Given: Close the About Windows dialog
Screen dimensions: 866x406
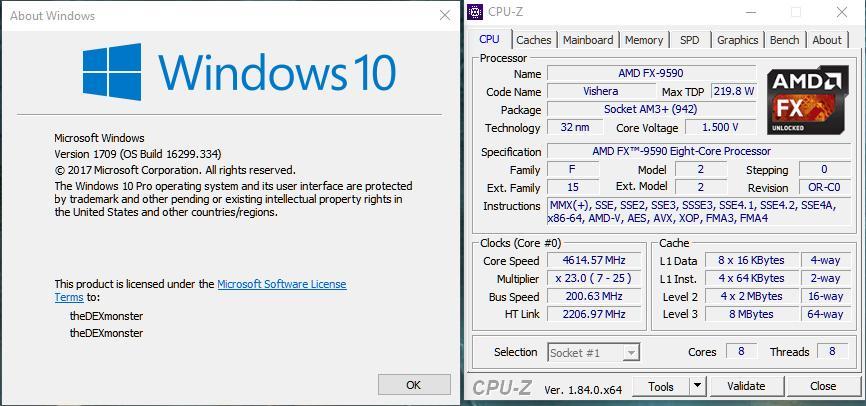Looking at the screenshot, I should click(445, 15).
